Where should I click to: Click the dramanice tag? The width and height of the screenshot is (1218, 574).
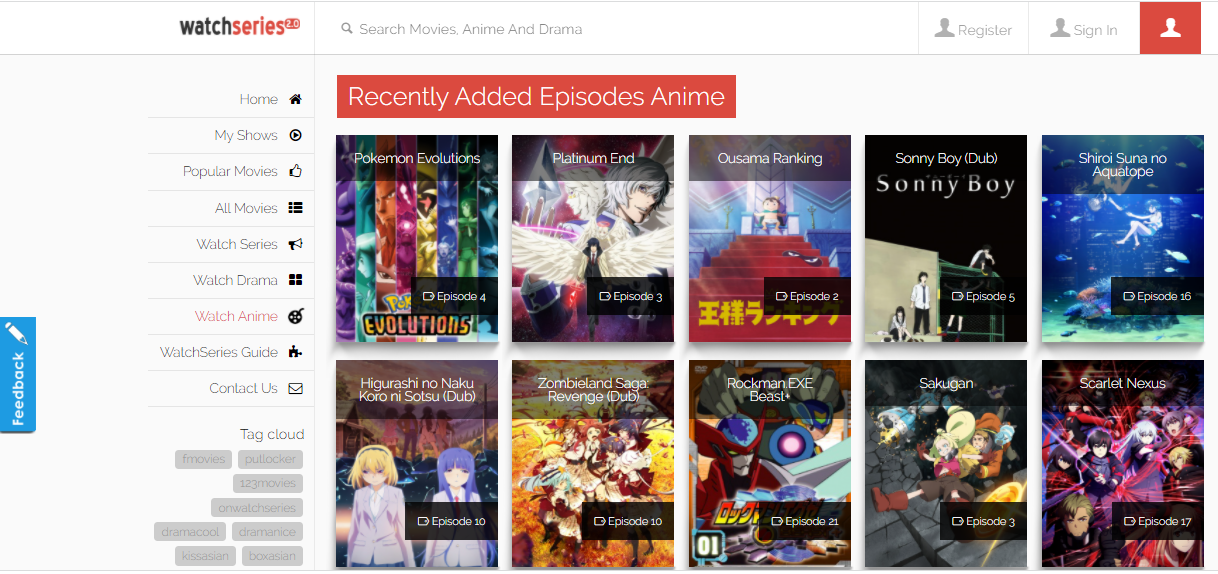click(x=267, y=532)
